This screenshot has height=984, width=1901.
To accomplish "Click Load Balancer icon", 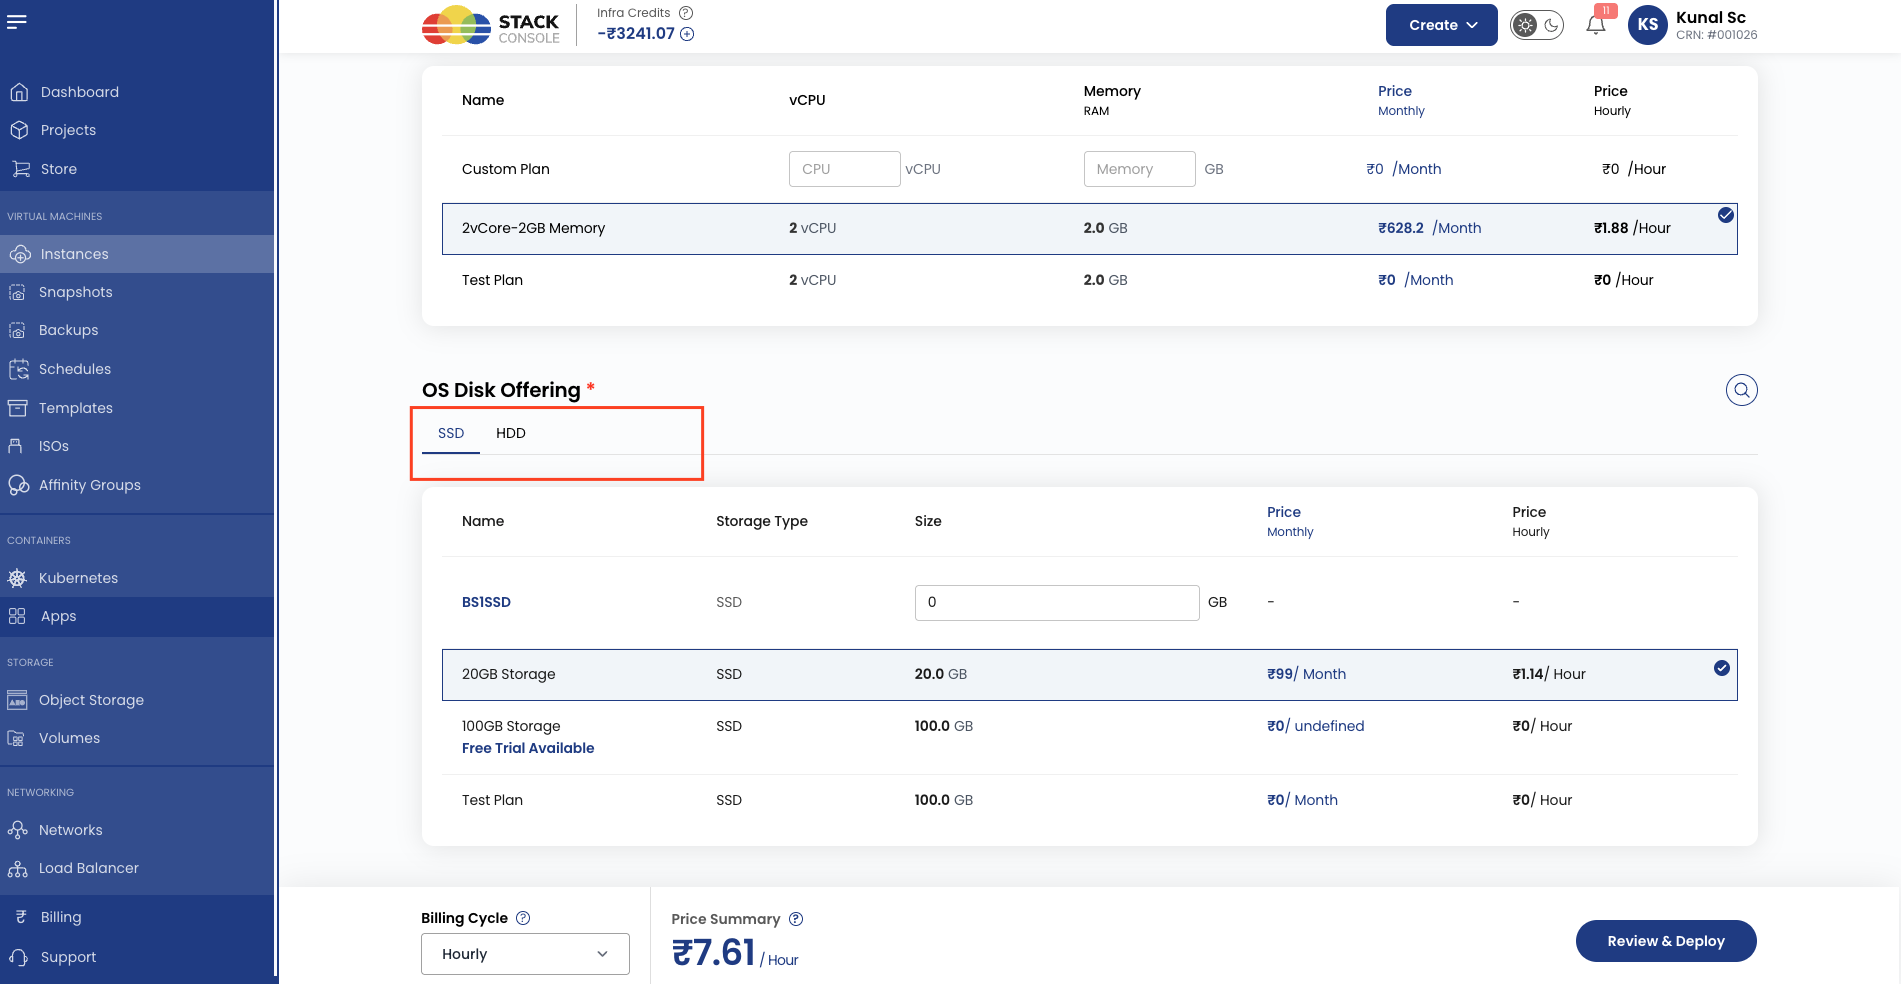I will point(17,868).
